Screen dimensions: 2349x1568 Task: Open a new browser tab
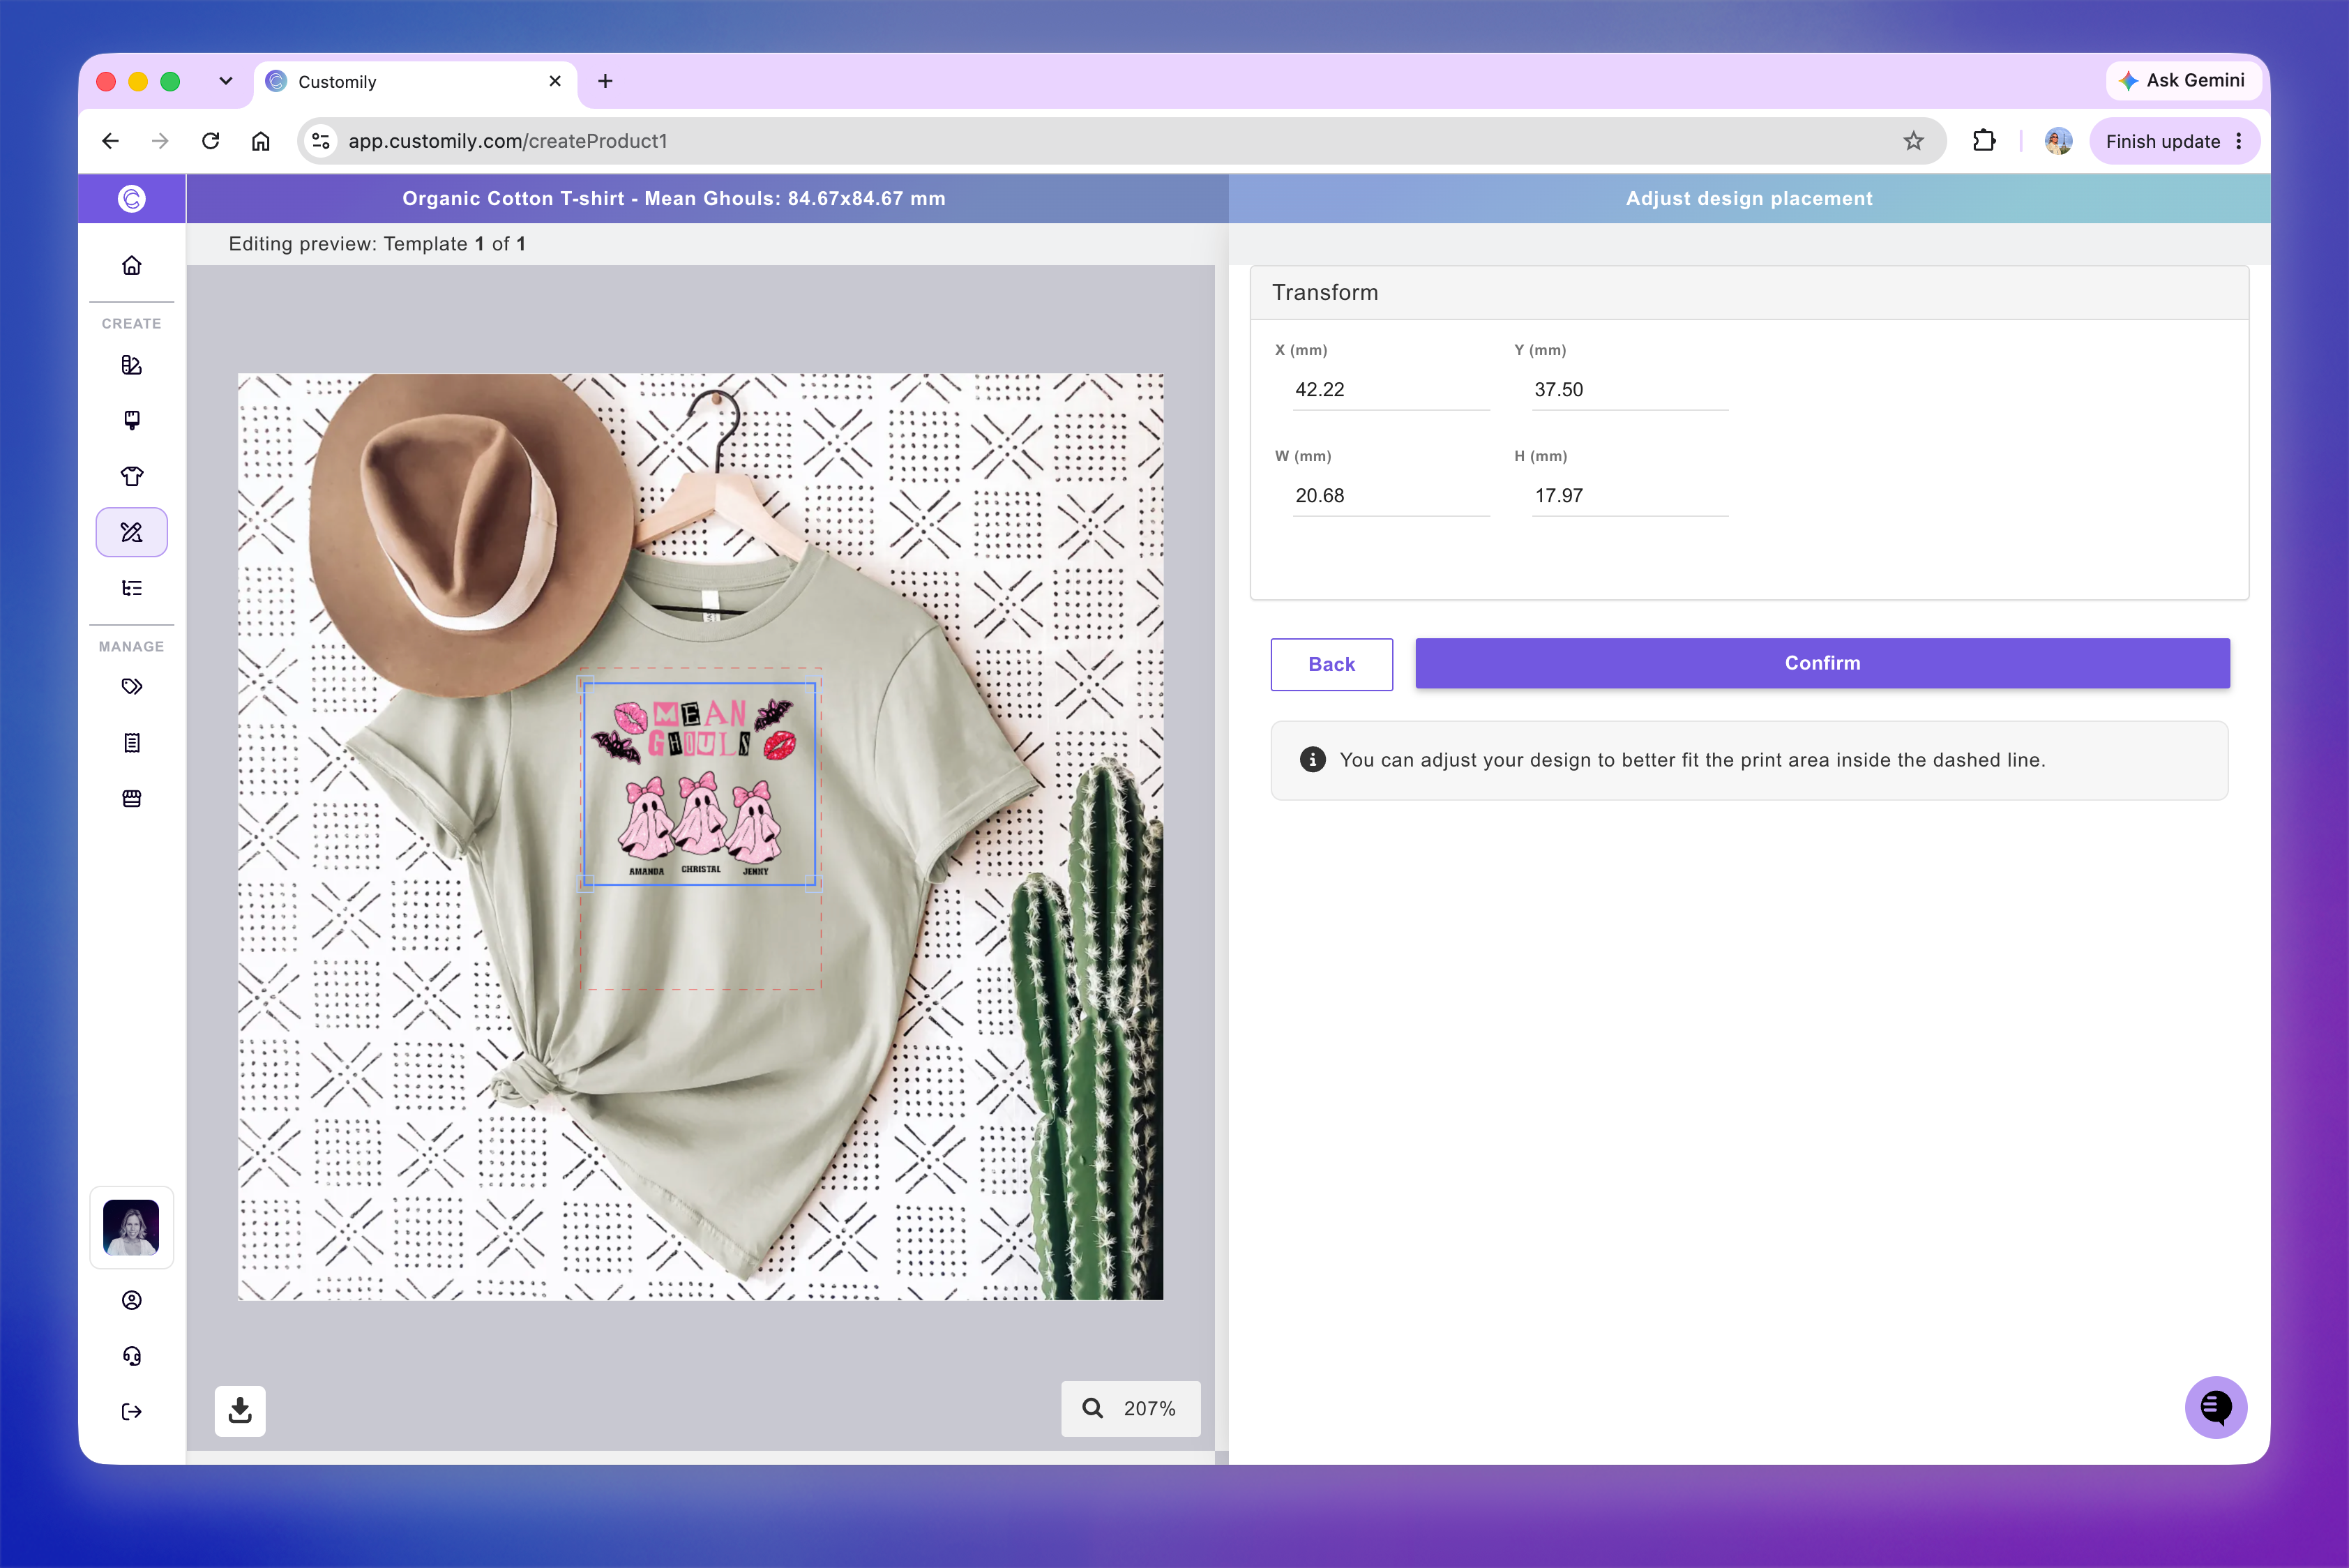point(605,81)
